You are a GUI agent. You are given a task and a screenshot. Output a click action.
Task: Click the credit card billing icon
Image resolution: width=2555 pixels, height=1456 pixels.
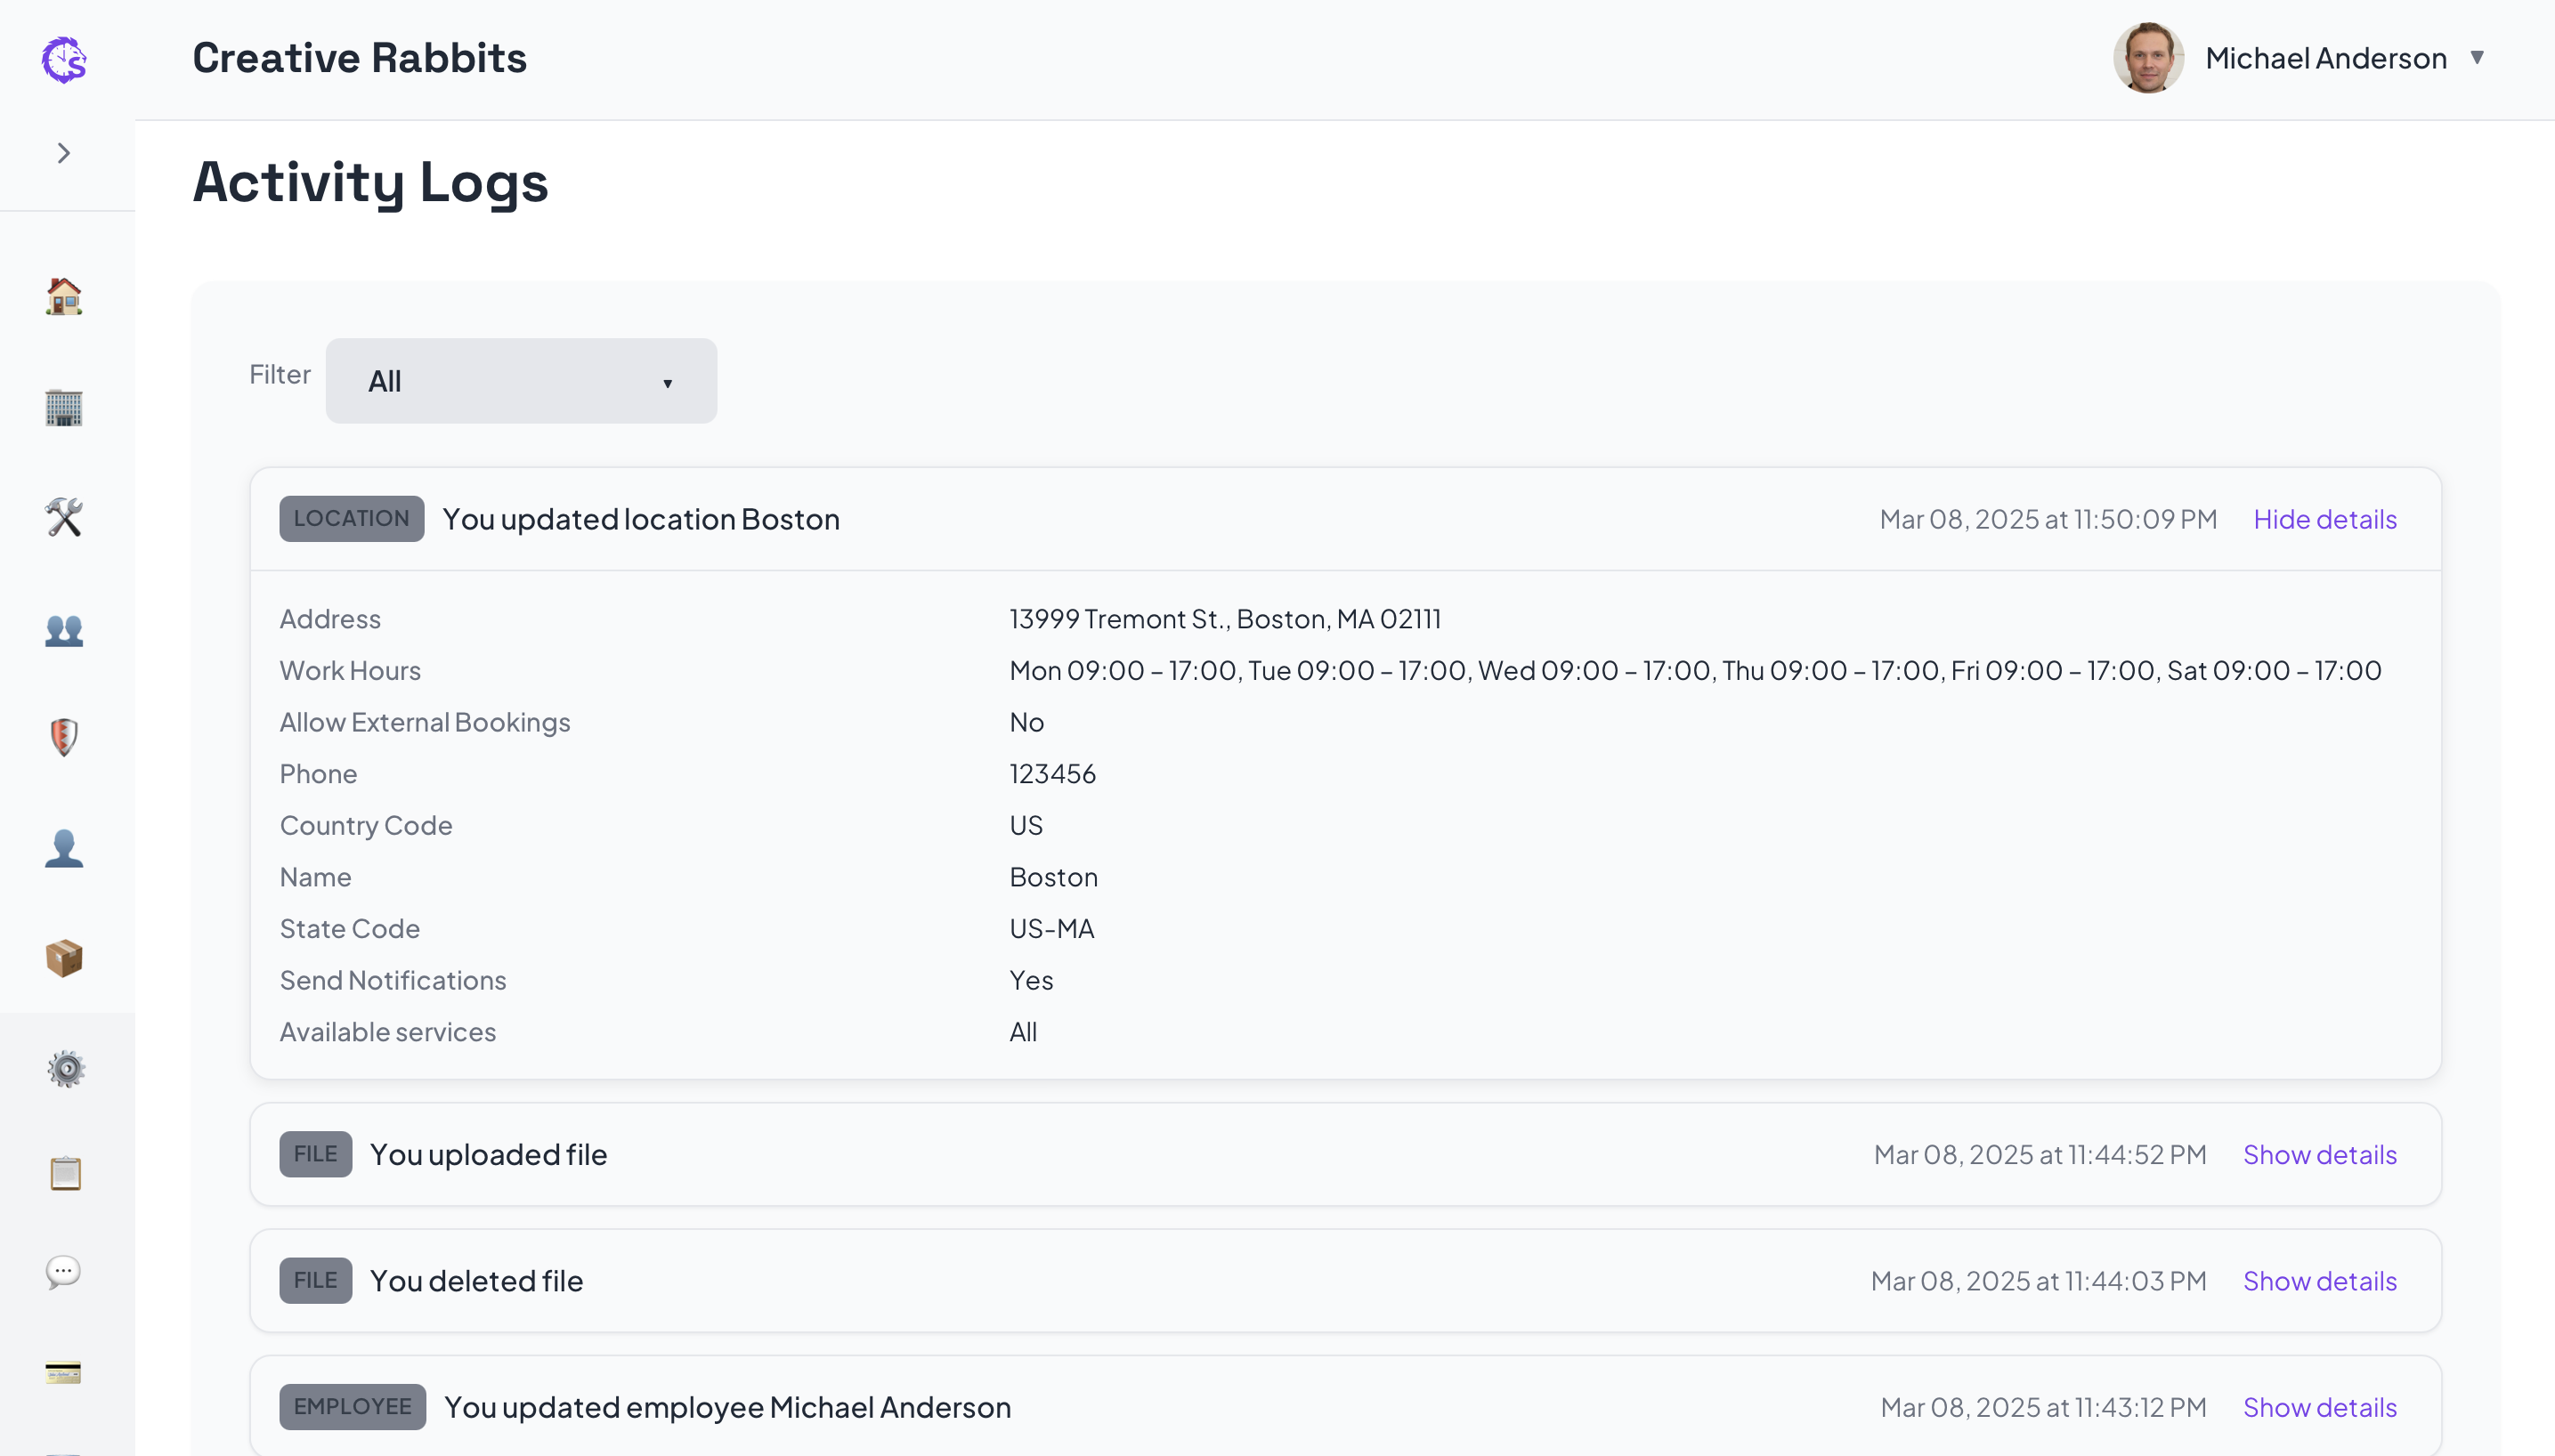point(64,1372)
